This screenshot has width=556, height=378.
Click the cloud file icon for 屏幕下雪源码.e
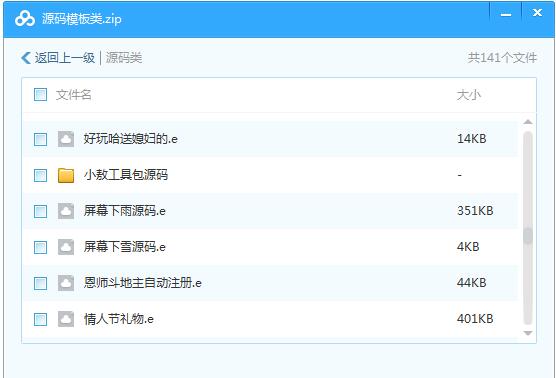pos(66,247)
